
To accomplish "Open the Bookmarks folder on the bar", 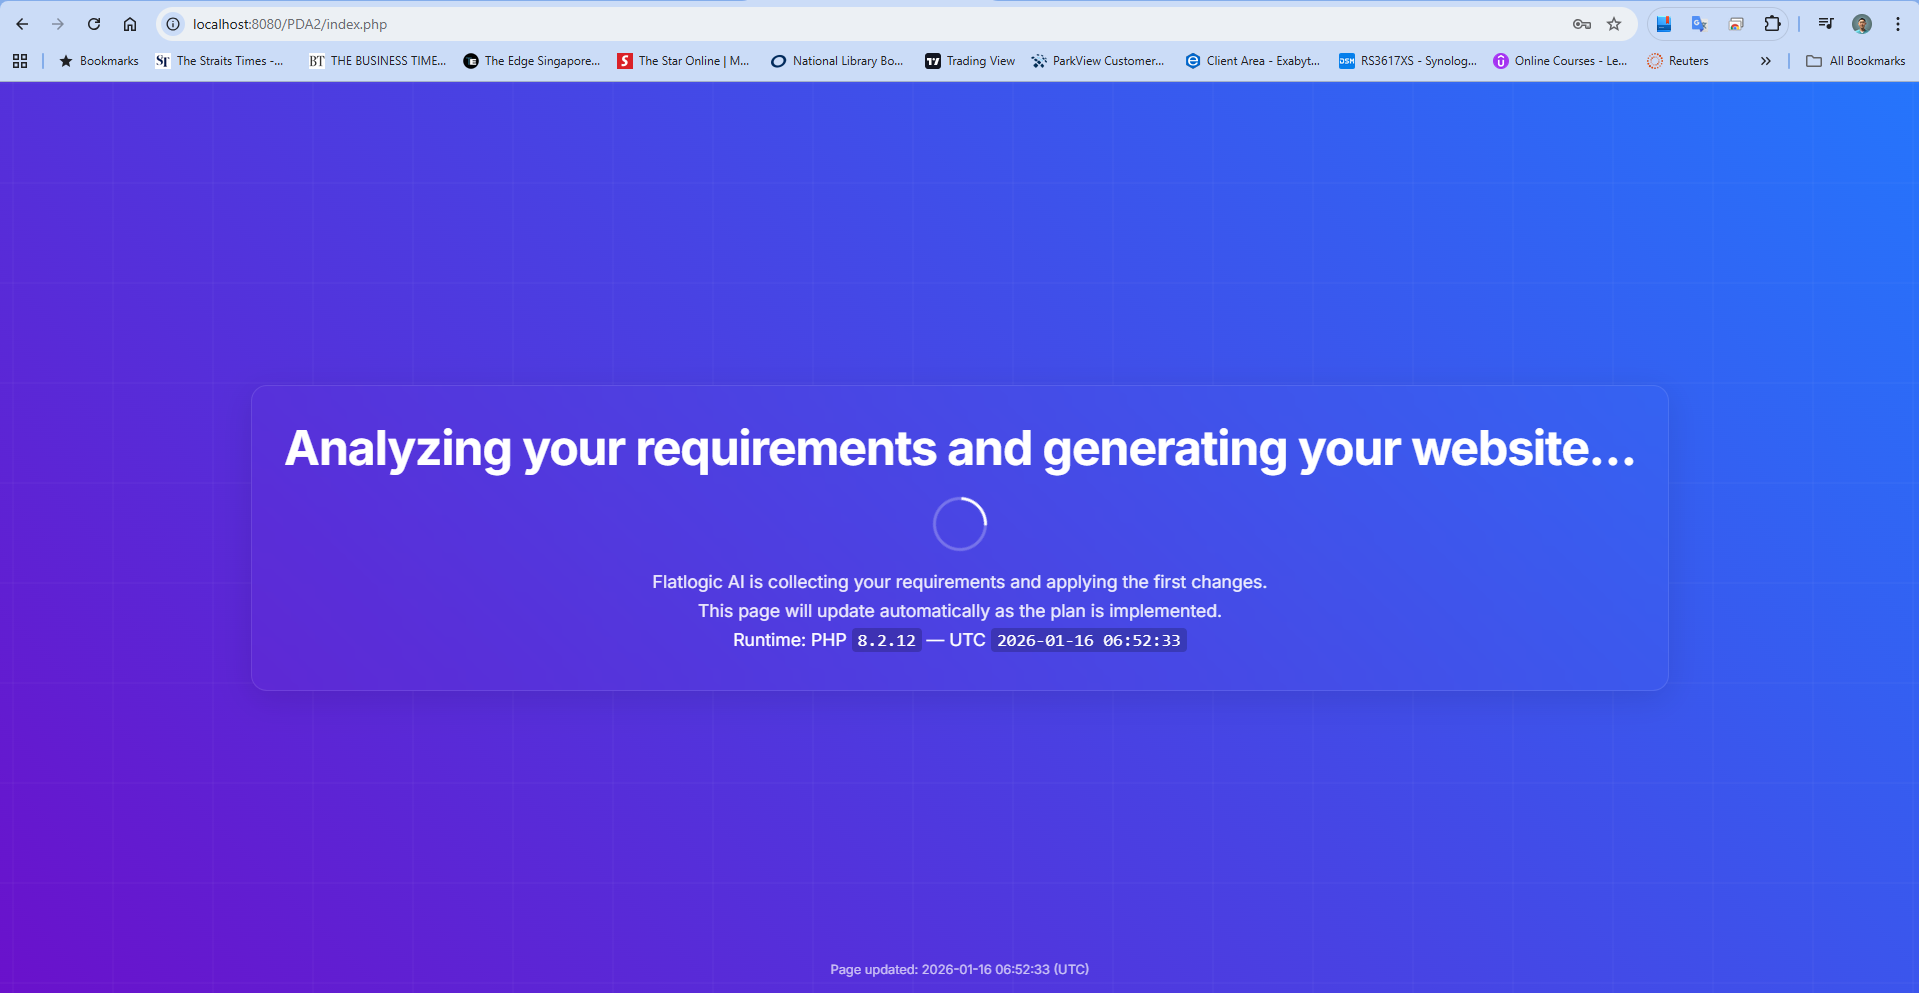I will click(x=99, y=61).
